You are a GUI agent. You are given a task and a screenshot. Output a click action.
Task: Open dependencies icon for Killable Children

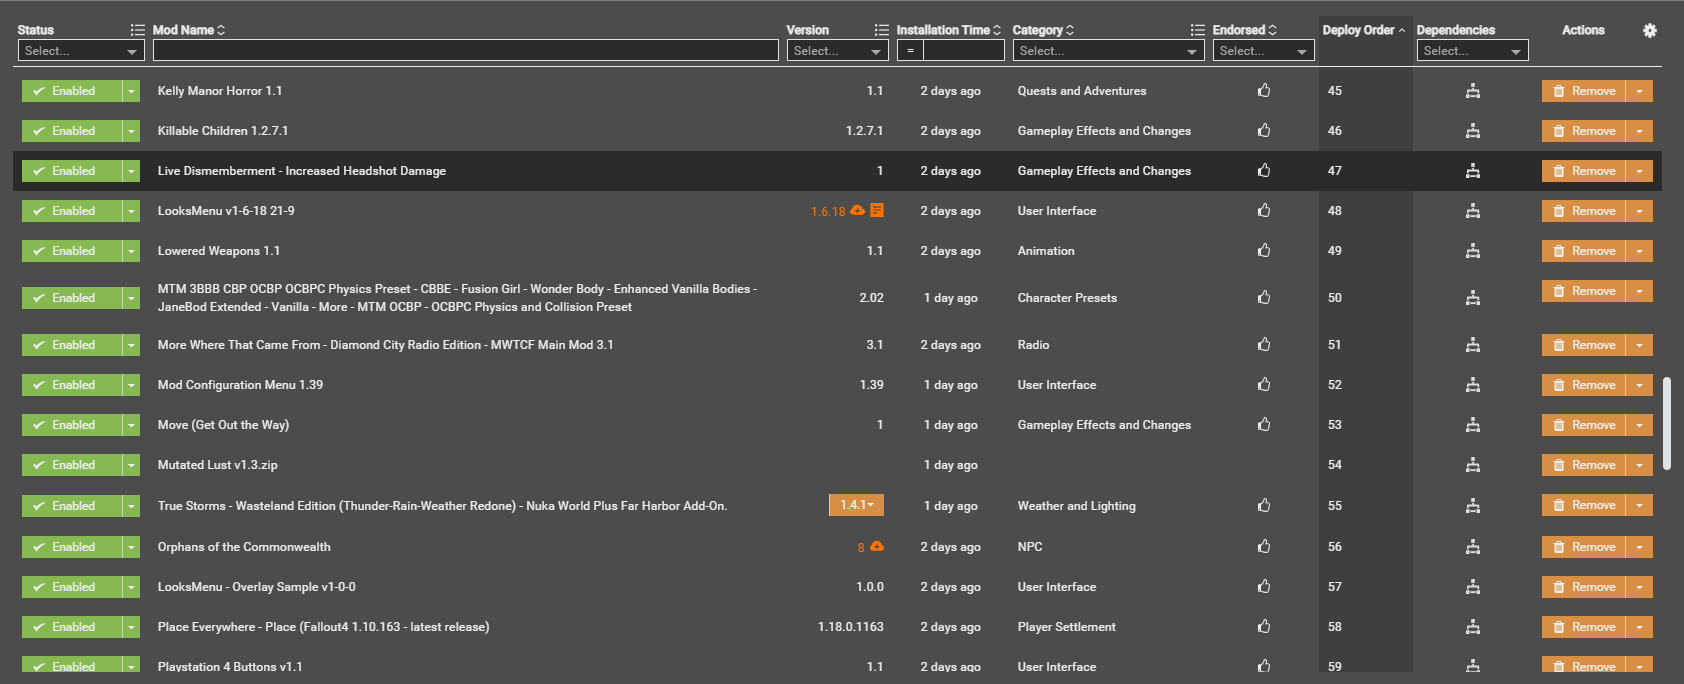(x=1472, y=131)
